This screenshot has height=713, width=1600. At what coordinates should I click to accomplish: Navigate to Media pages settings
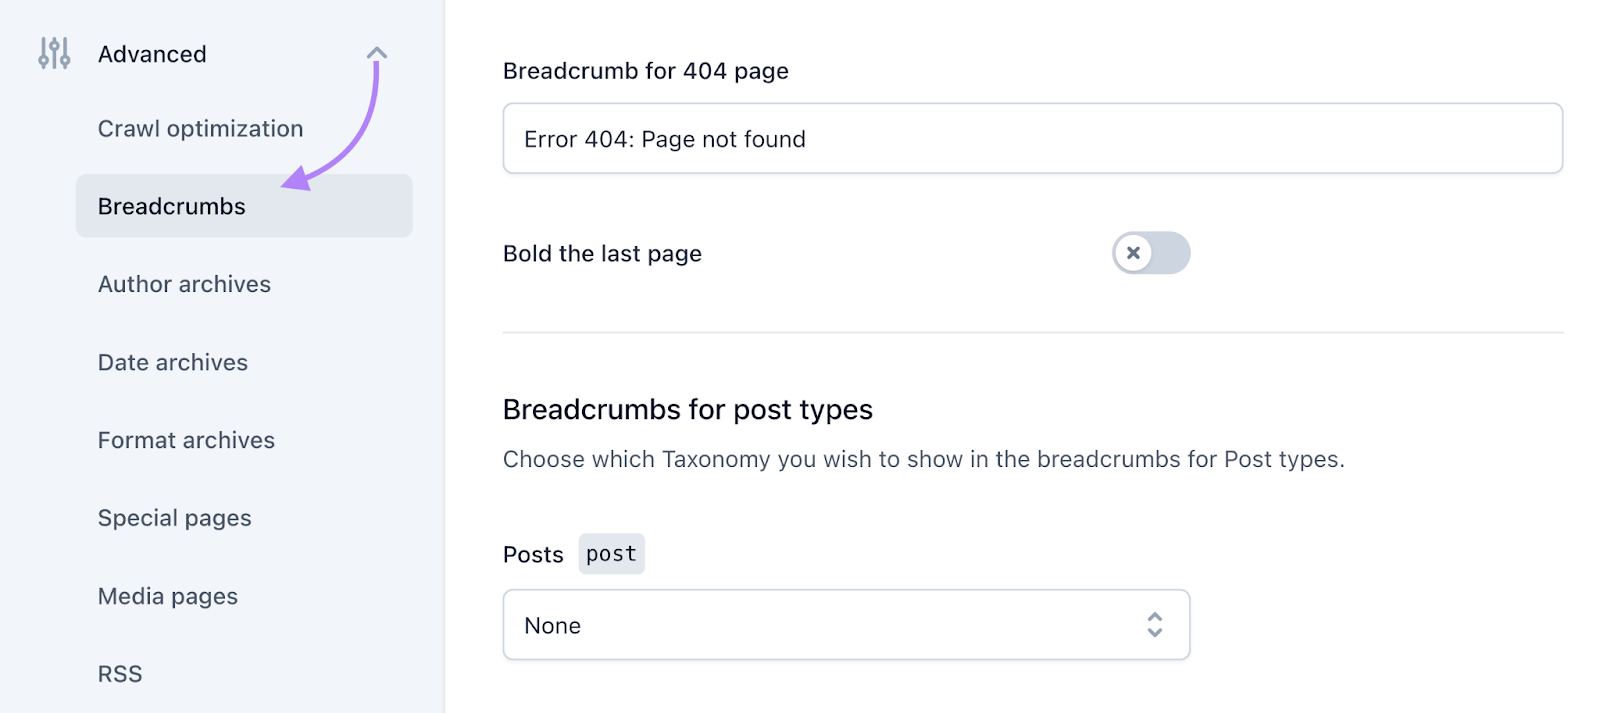pyautogui.click(x=167, y=596)
